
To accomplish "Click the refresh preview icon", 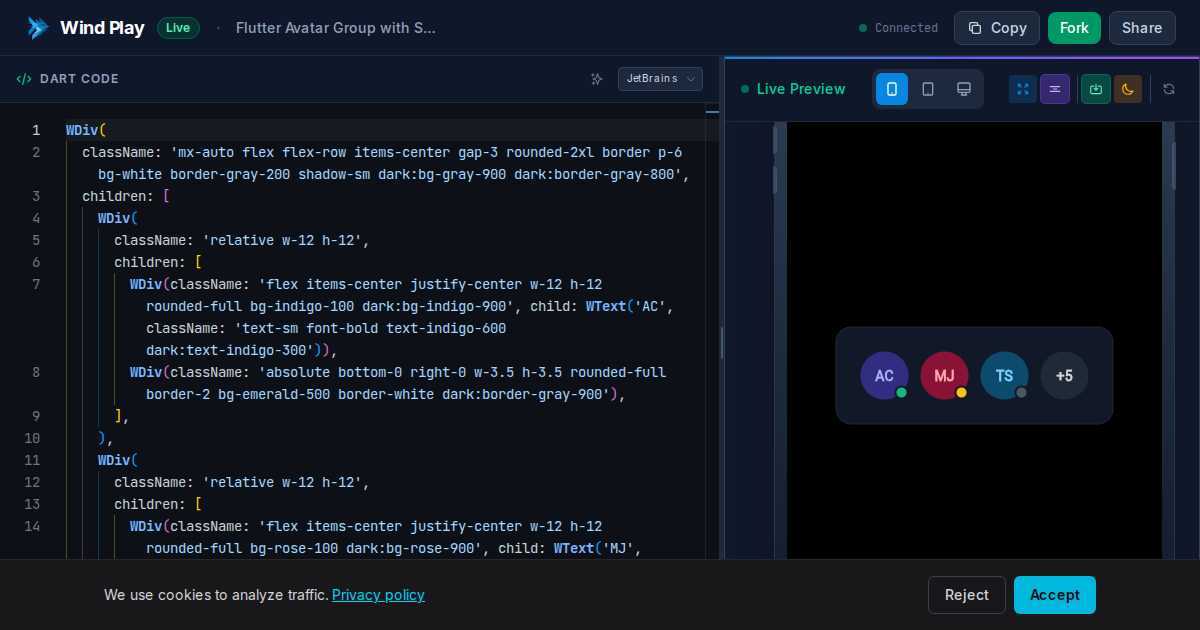I will tap(1169, 89).
